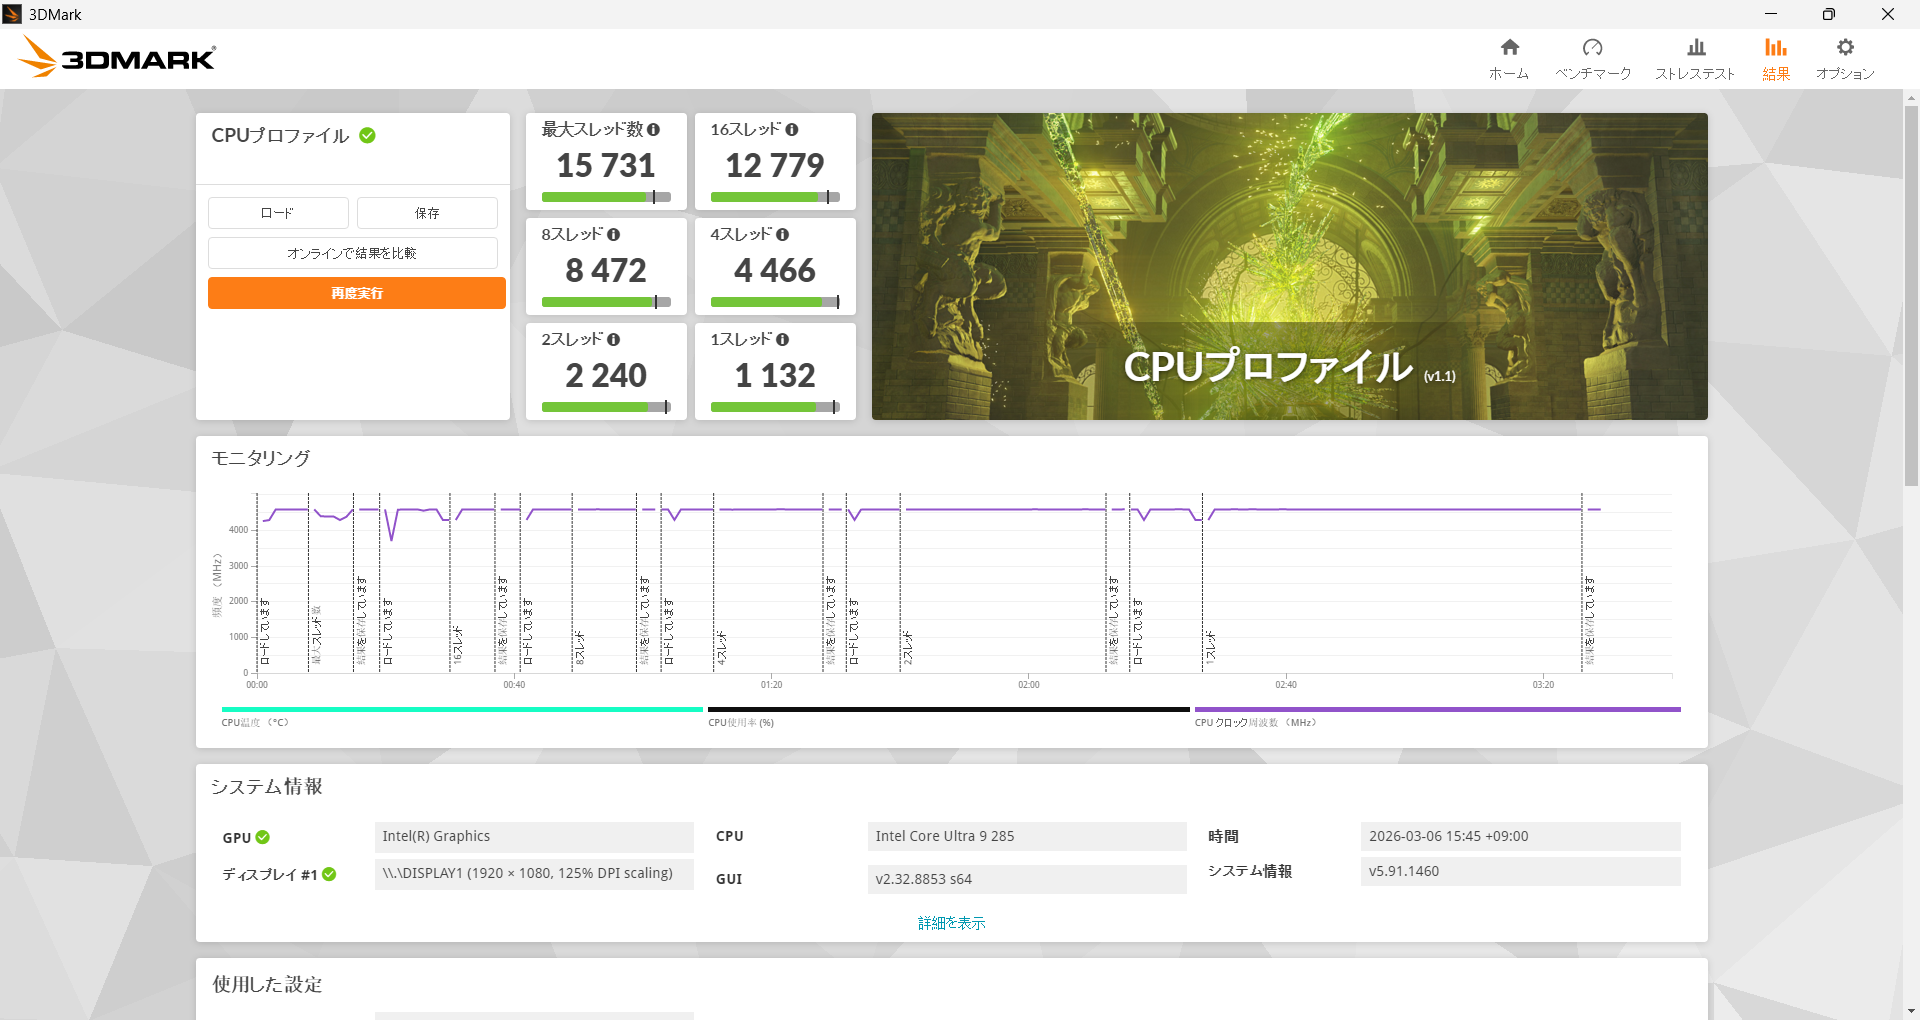Expand system details via 詳細を表示
Viewport: 1920px width, 1020px height.
(951, 923)
